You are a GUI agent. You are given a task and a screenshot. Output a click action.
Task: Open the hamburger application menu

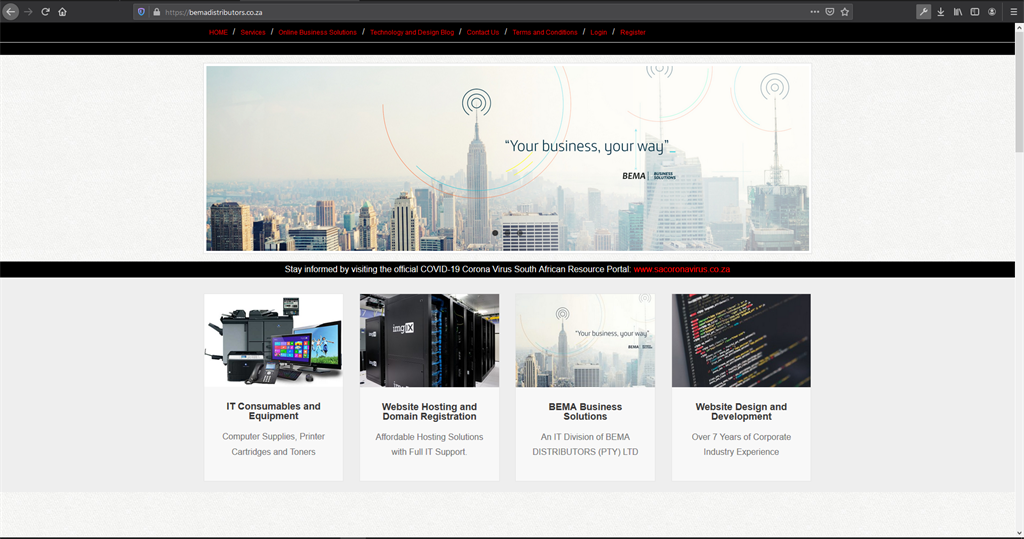pyautogui.click(x=1013, y=12)
